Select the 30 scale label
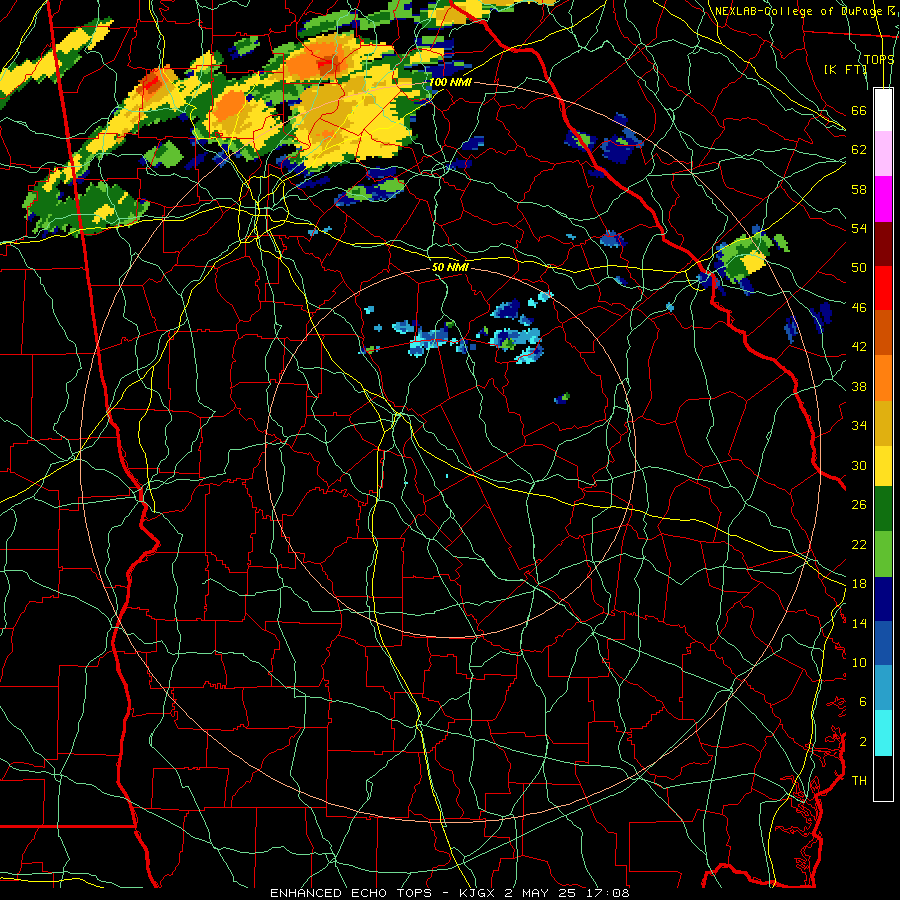The height and width of the screenshot is (900, 900). pos(859,465)
